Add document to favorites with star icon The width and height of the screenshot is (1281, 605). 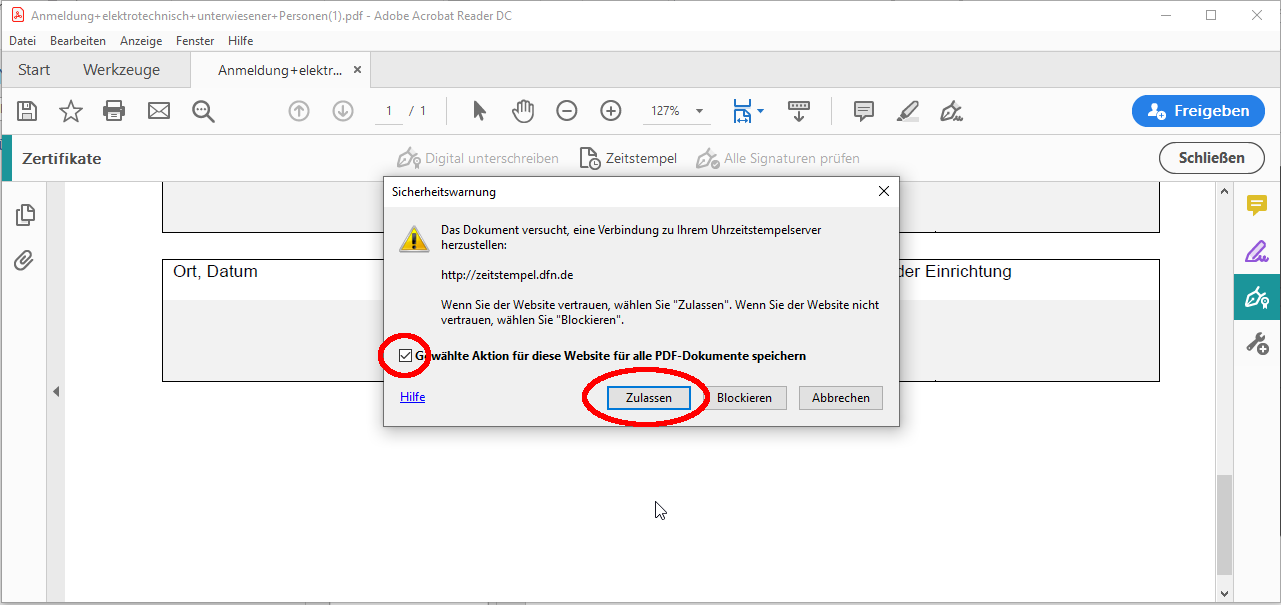(71, 111)
